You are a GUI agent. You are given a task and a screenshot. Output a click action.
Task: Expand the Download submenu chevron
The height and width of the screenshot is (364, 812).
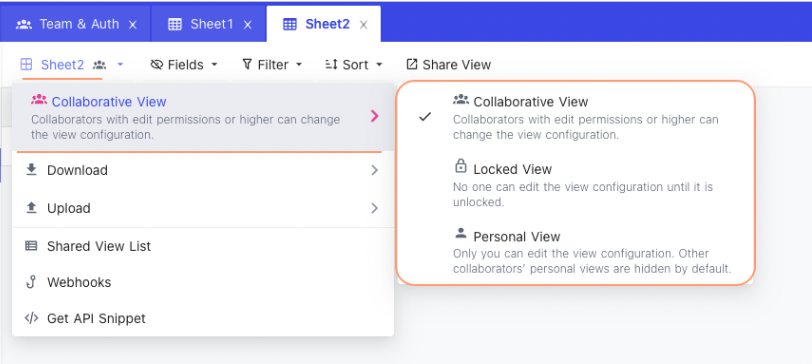tap(374, 170)
